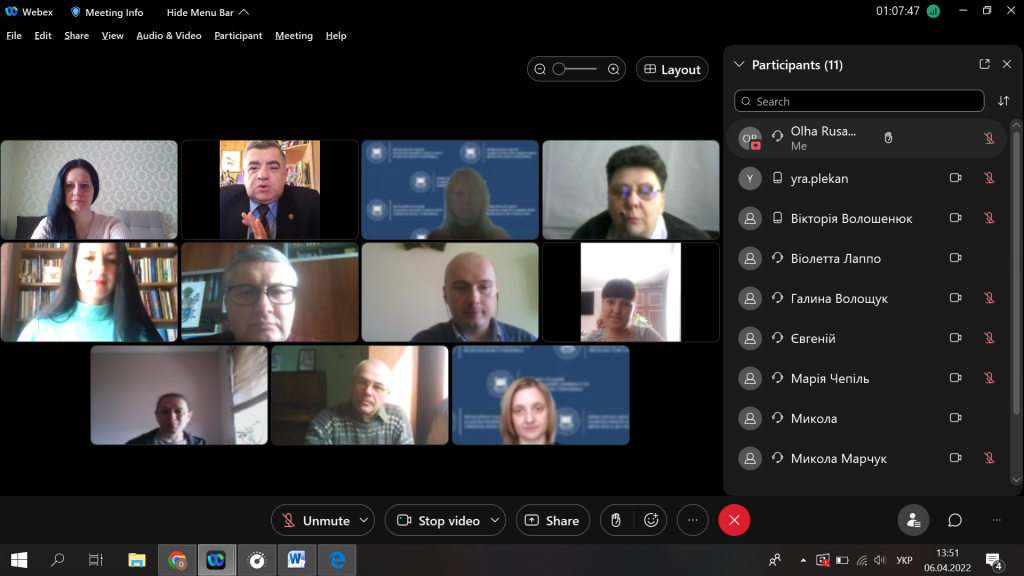Click the Layout button
Image resolution: width=1024 pixels, height=576 pixels.
[672, 69]
